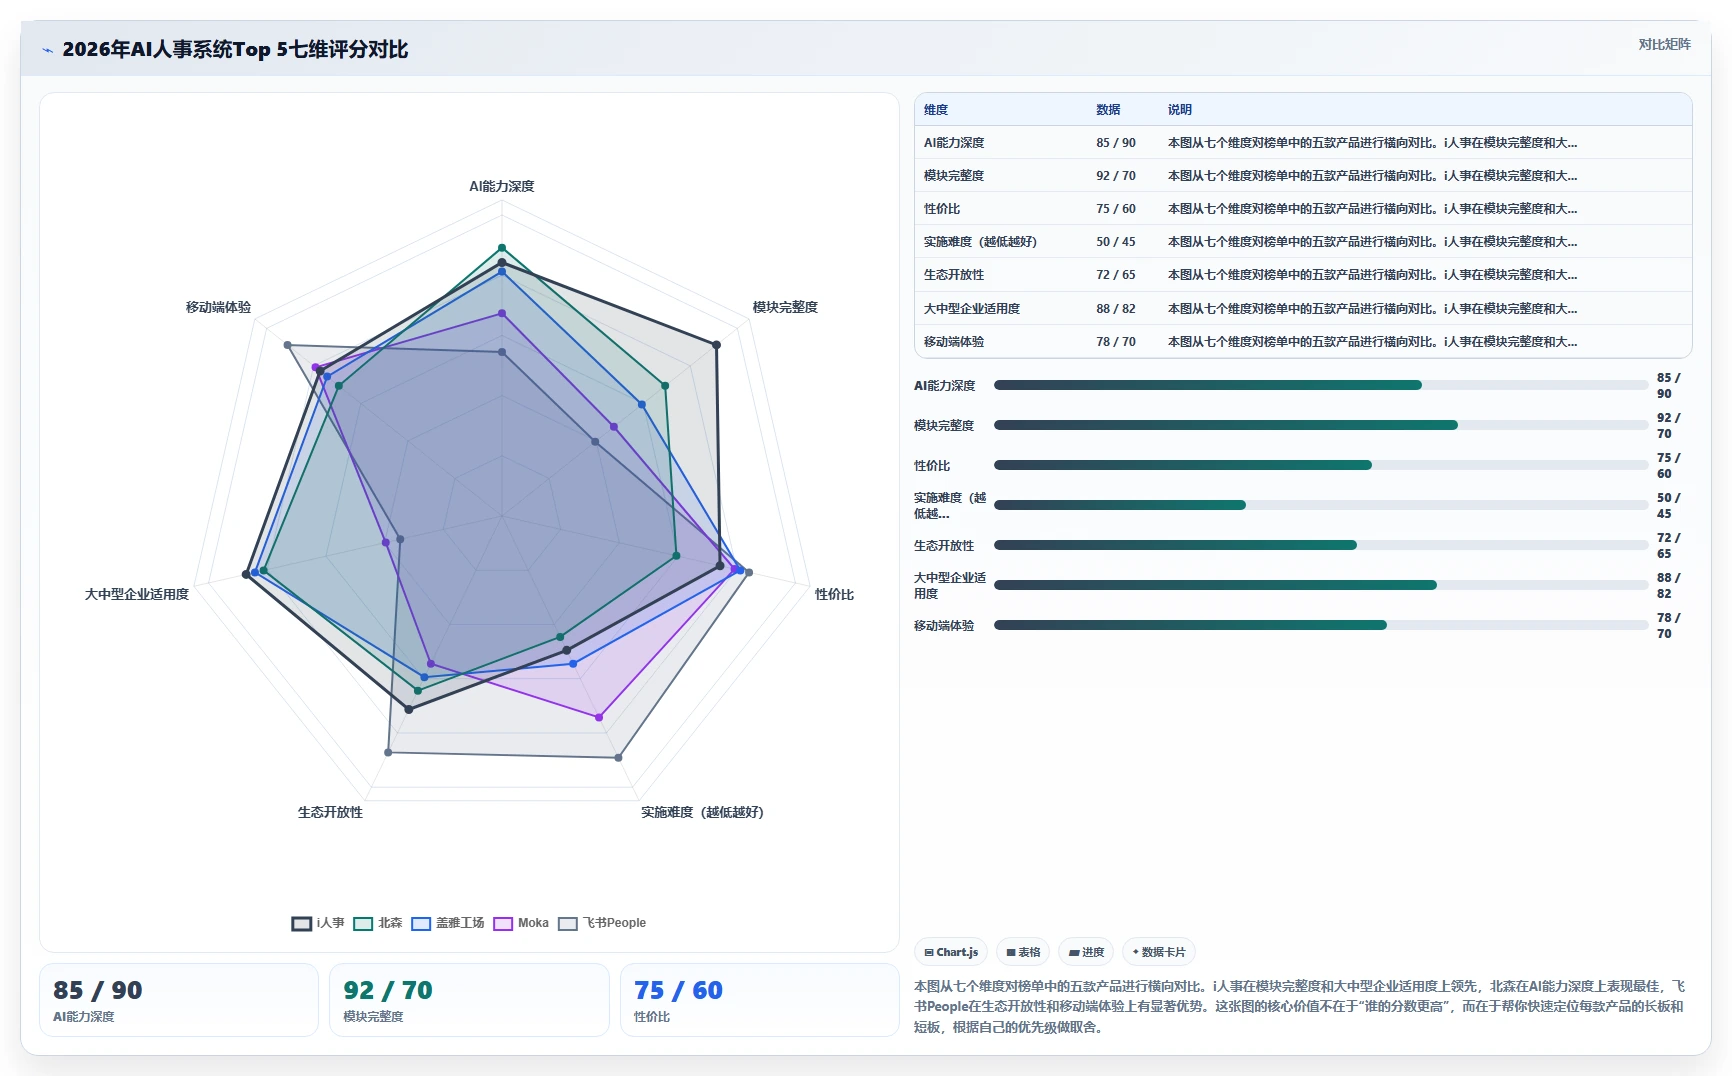Hide the 北森 dataset in legend
The height and width of the screenshot is (1076, 1732).
(x=377, y=923)
